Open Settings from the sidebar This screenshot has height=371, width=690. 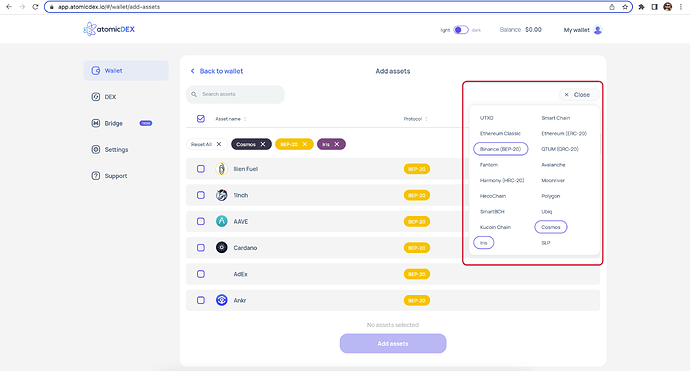110,150
